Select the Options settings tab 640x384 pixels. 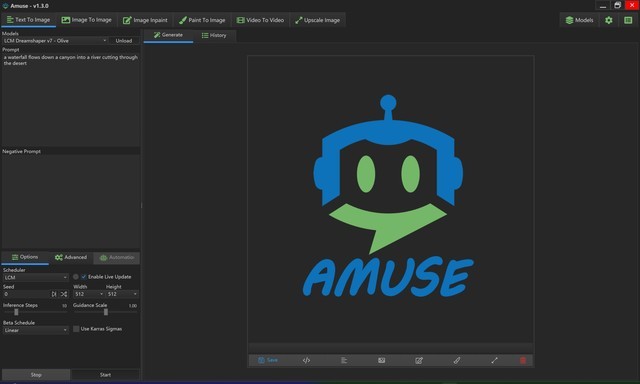pyautogui.click(x=25, y=257)
